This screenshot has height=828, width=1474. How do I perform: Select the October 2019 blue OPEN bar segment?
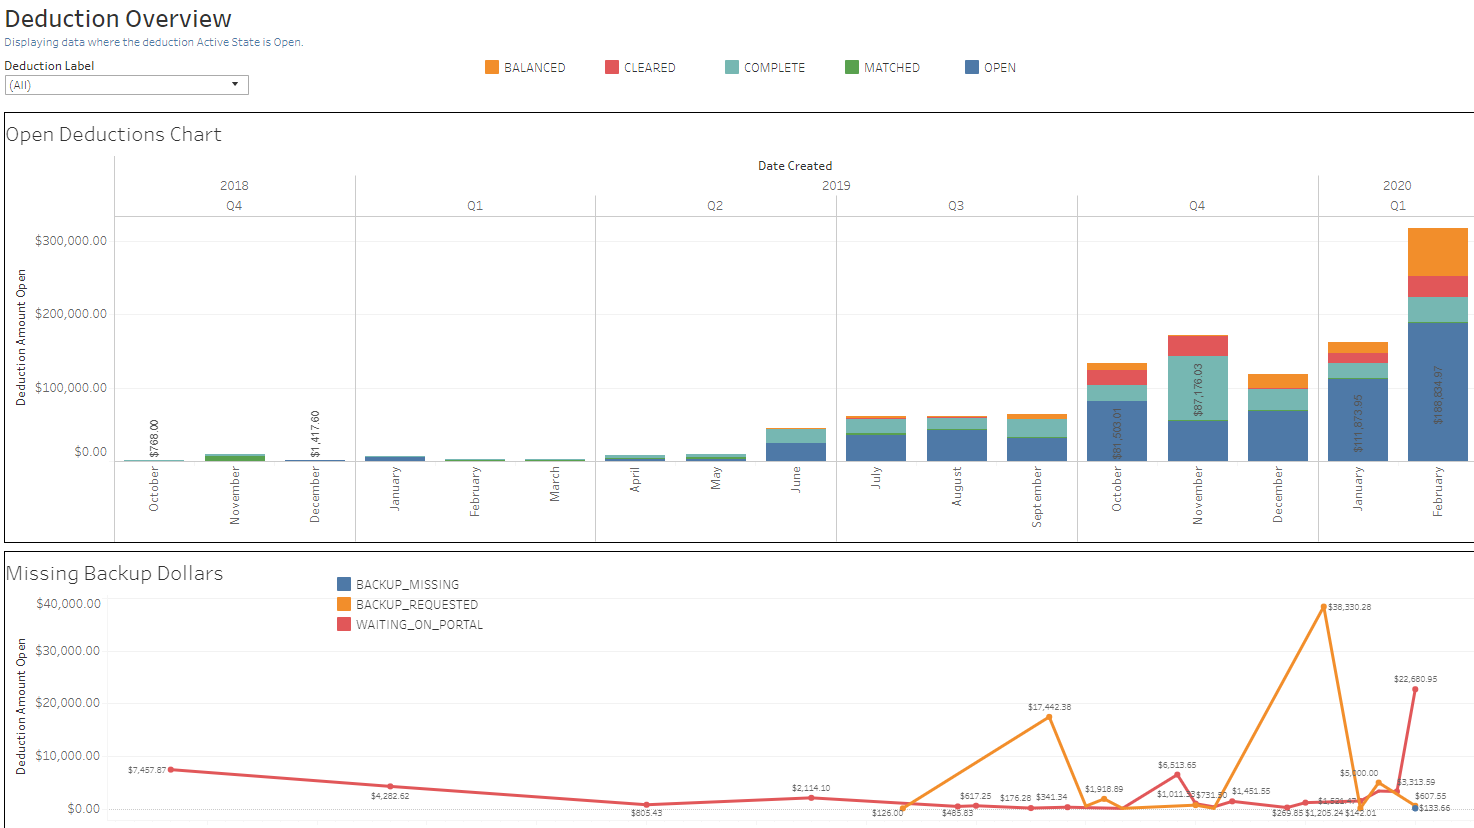[x=1117, y=431]
